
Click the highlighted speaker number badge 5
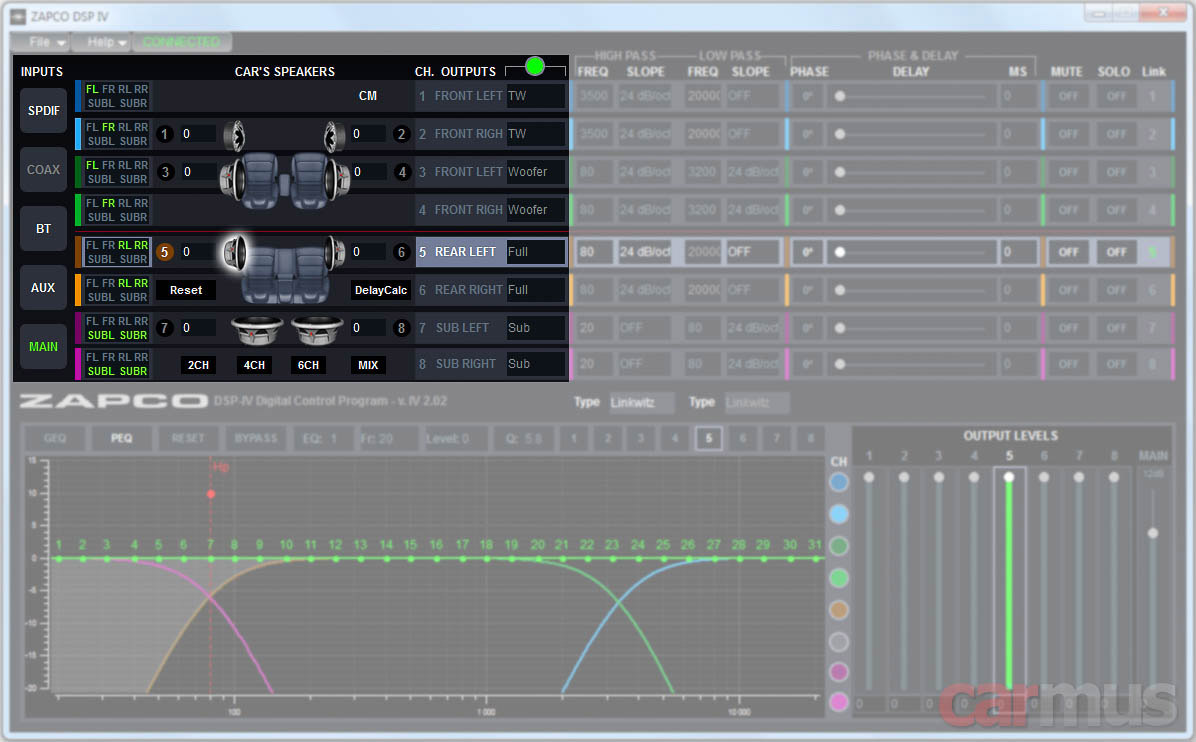[x=165, y=252]
